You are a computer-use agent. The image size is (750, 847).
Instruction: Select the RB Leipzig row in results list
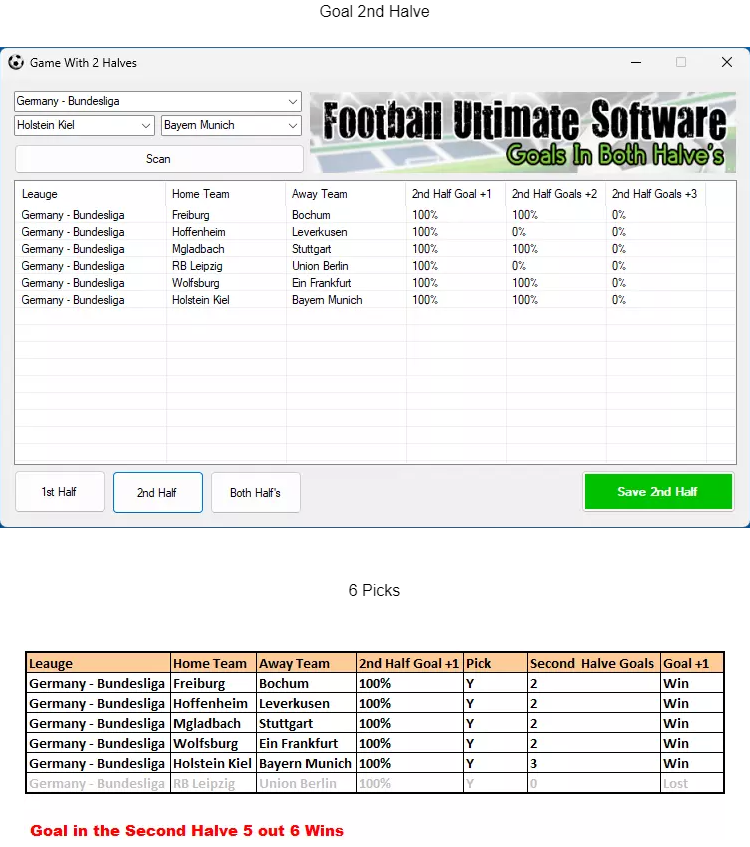pyautogui.click(x=375, y=266)
